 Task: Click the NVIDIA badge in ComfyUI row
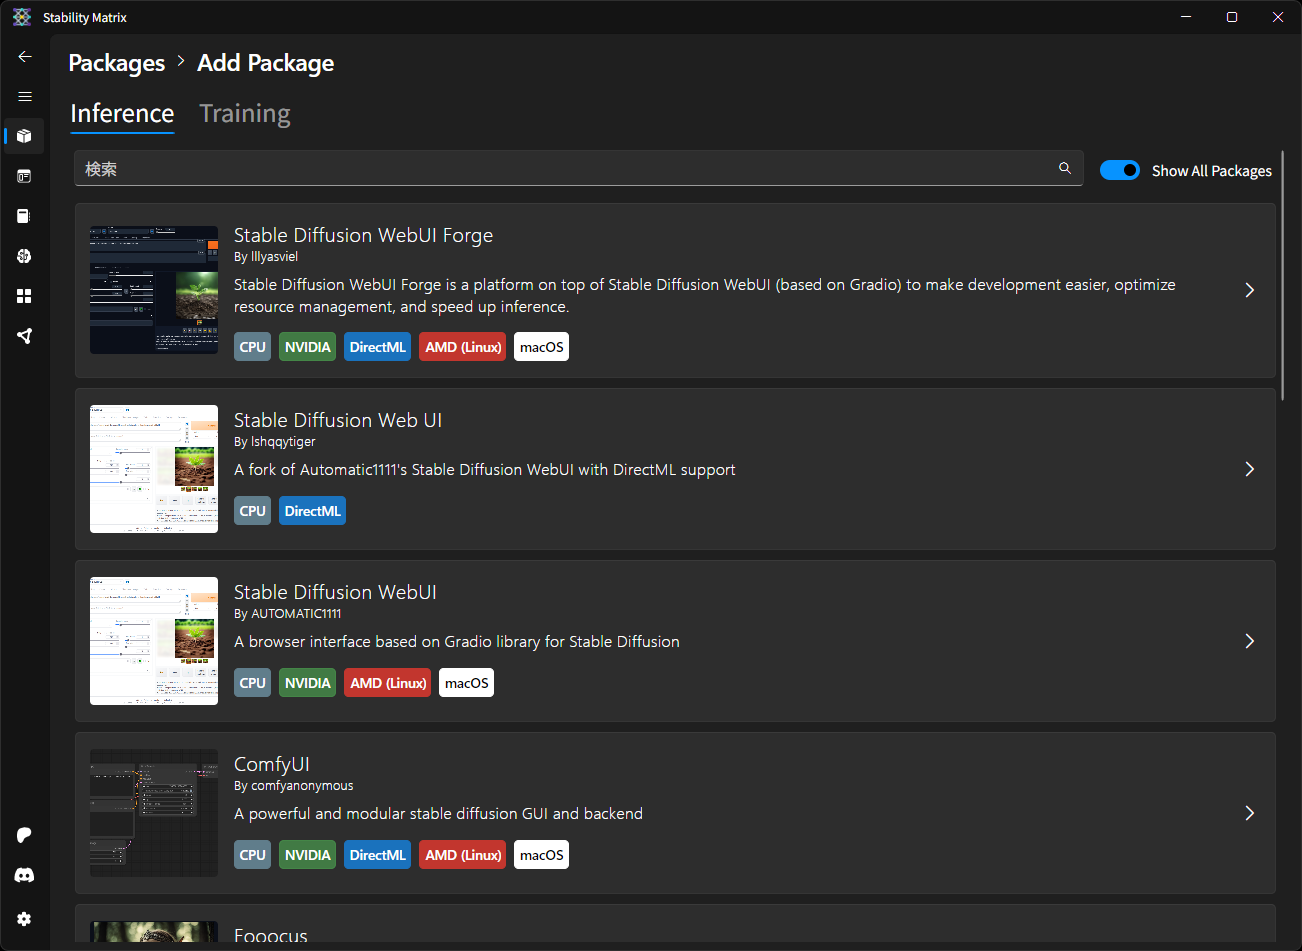pyautogui.click(x=307, y=855)
